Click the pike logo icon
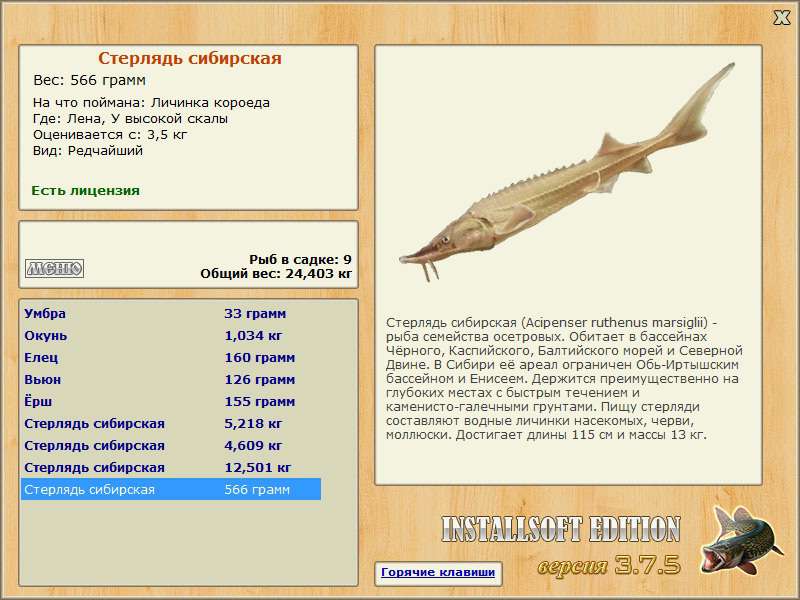800x600 pixels. 741,541
